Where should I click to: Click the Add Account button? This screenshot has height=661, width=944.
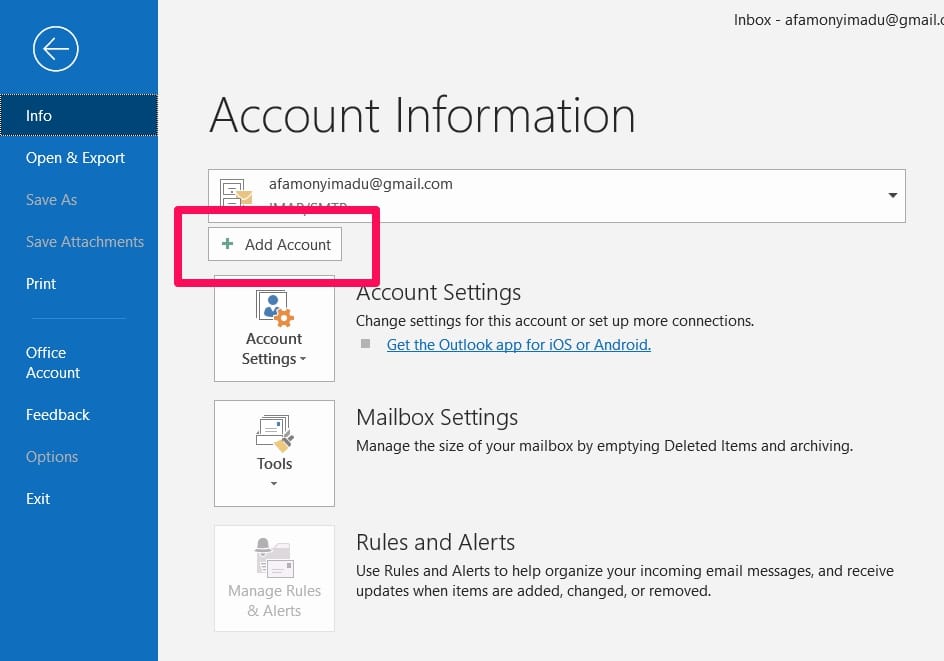pyautogui.click(x=275, y=244)
